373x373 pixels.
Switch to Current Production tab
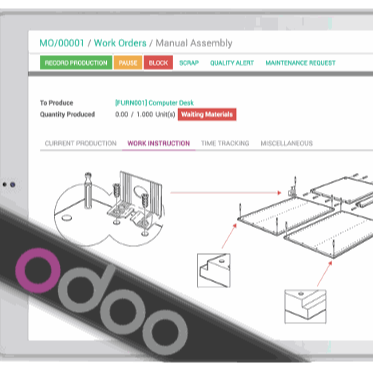pyautogui.click(x=81, y=143)
